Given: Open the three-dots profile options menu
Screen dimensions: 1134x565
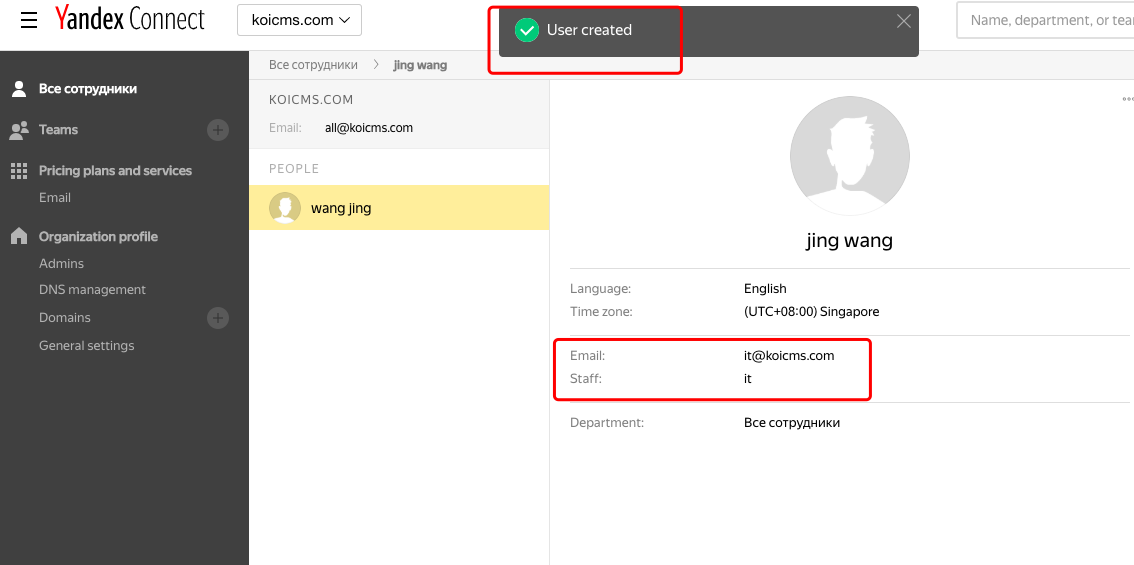Looking at the screenshot, I should tap(1127, 99).
